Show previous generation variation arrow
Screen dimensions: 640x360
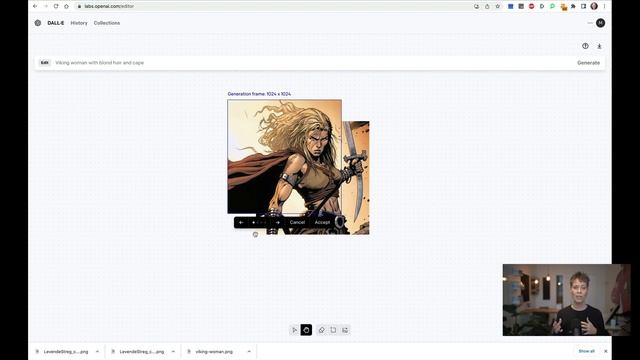(x=241, y=222)
